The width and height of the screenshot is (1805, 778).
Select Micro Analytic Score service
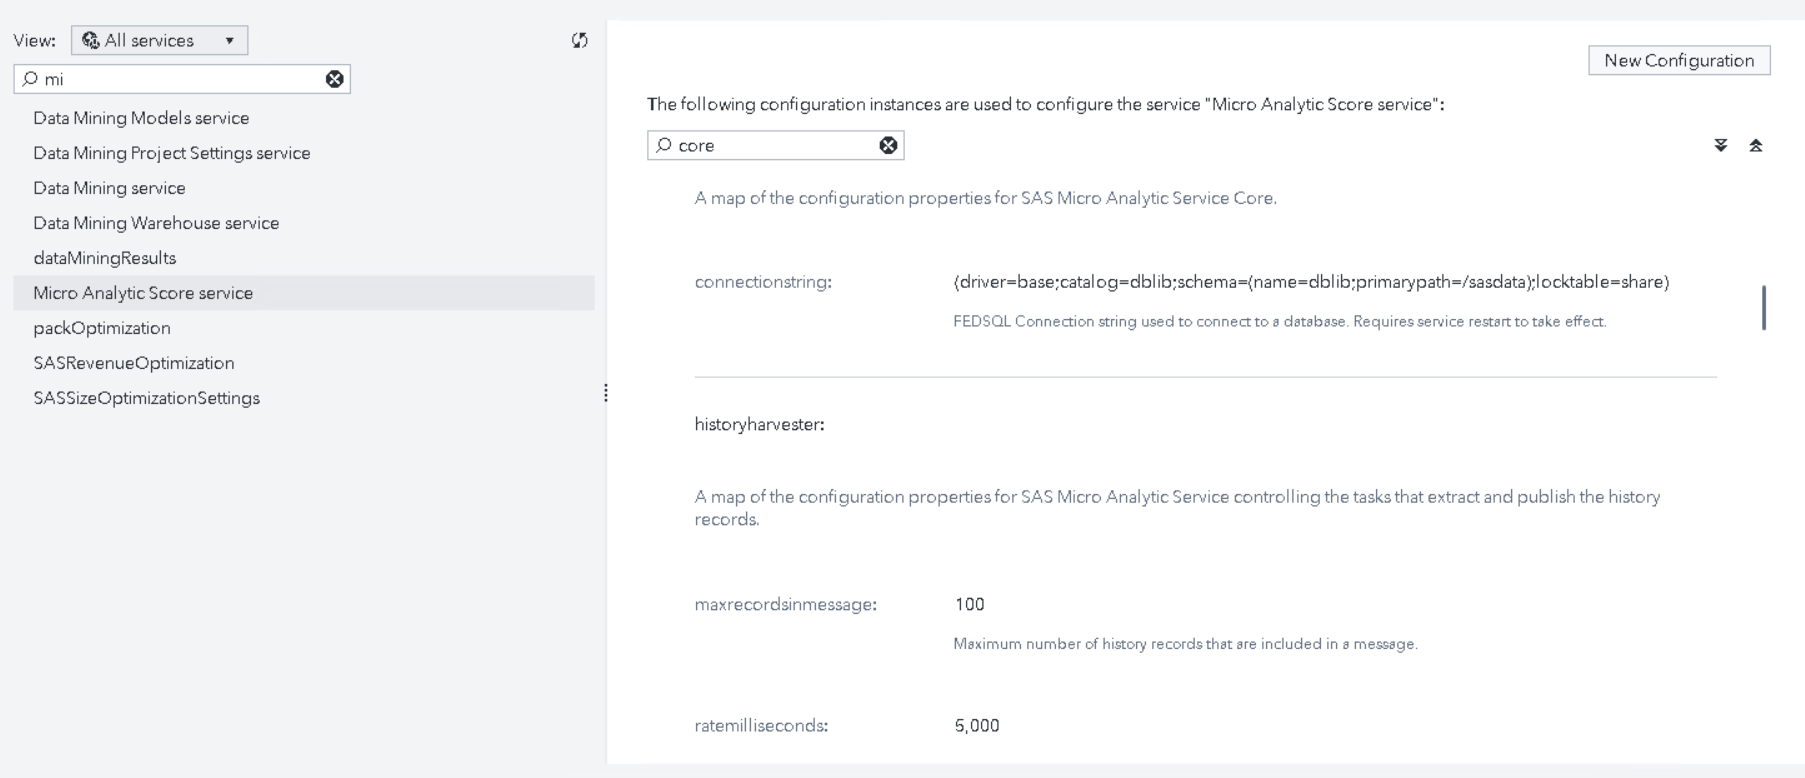pos(143,293)
